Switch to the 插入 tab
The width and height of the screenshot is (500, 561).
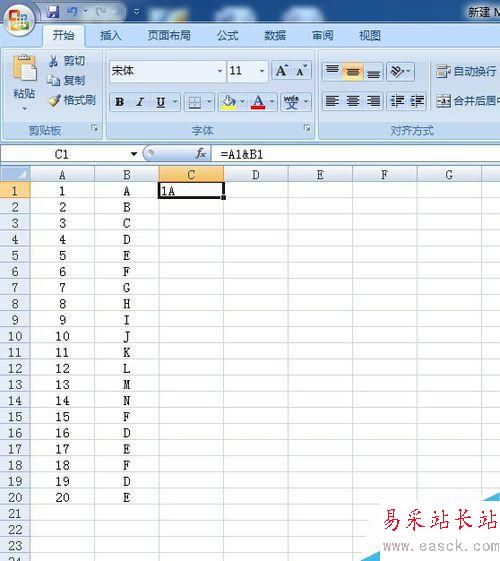111,35
